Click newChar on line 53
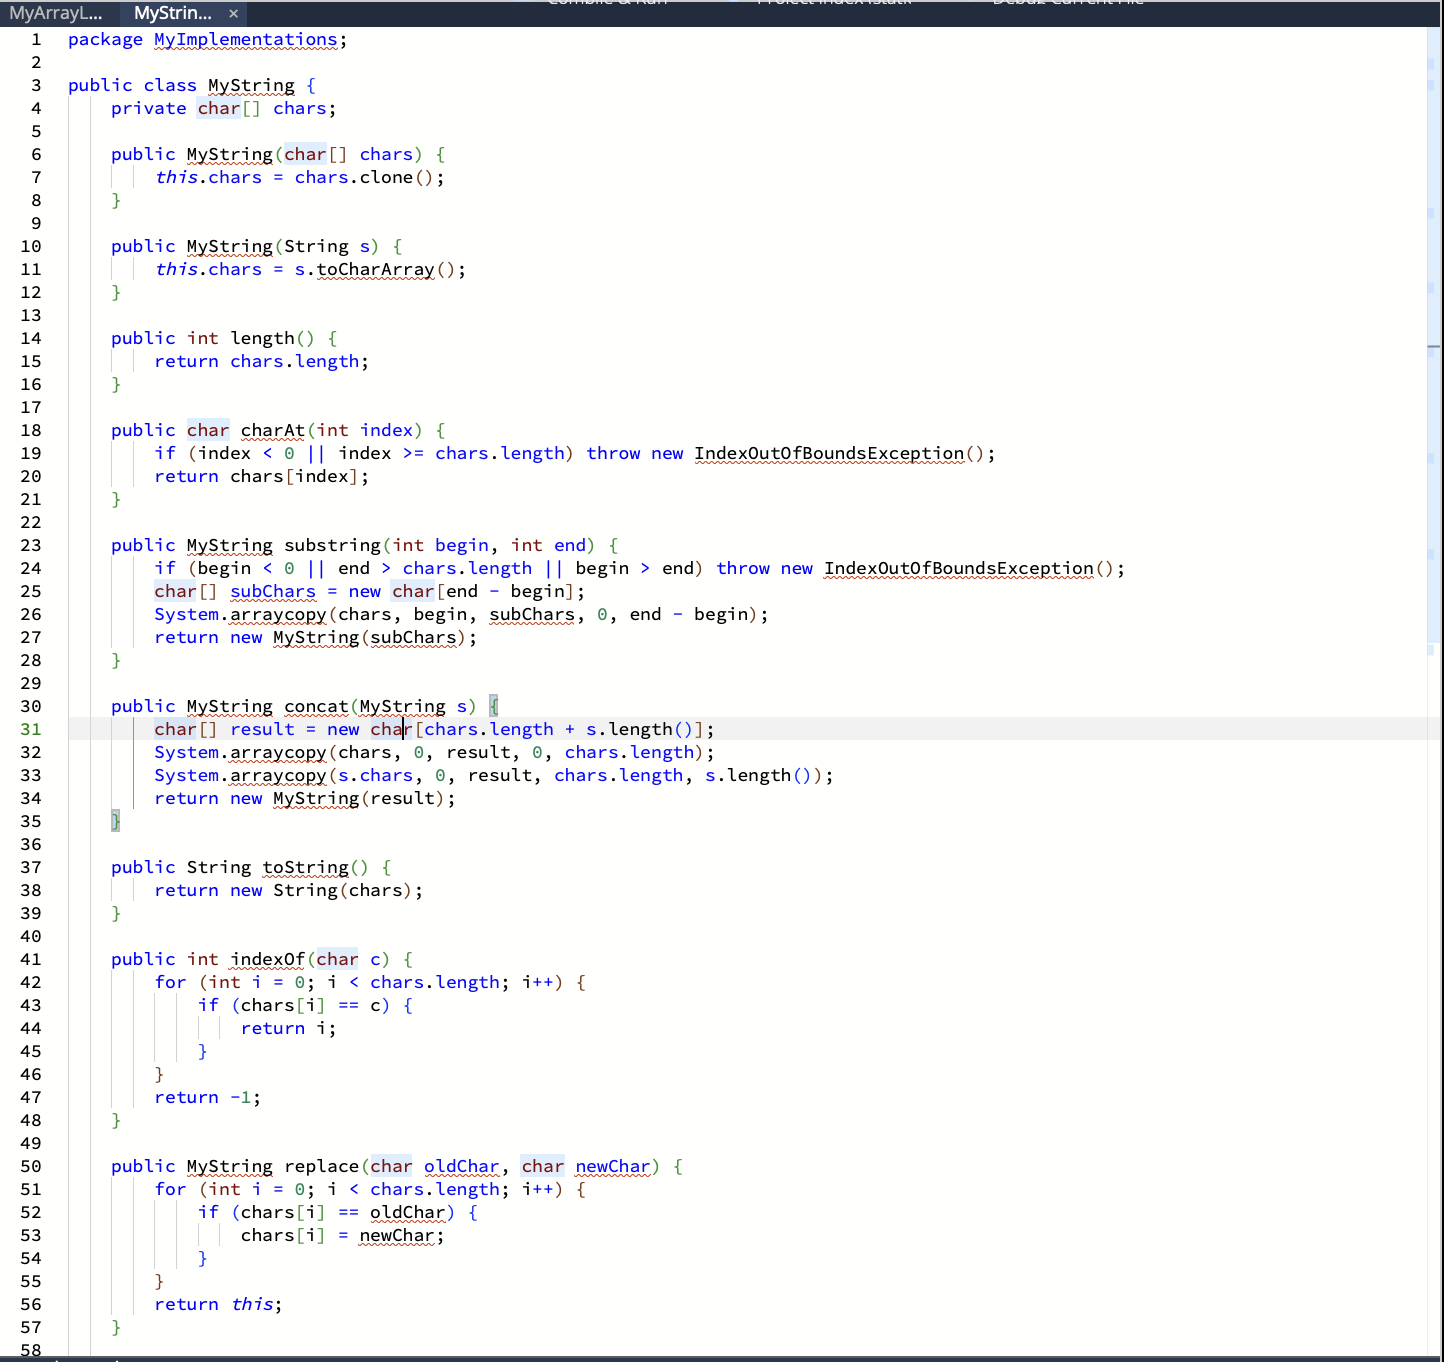1444x1362 pixels. tap(397, 1235)
